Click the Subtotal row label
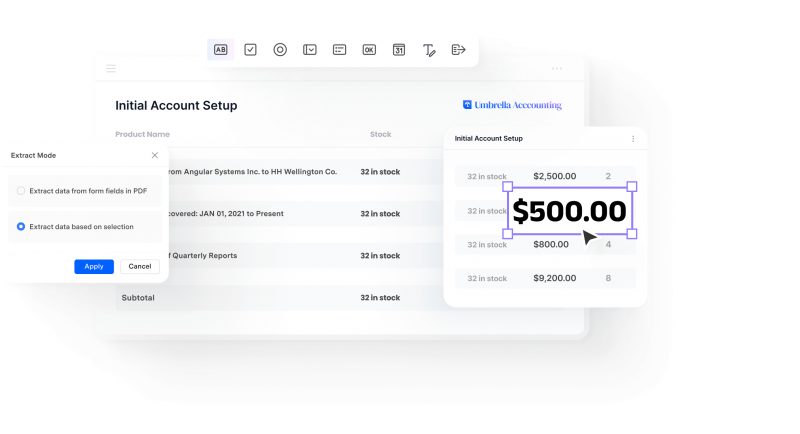Viewport: 800px width, 434px height. click(138, 297)
